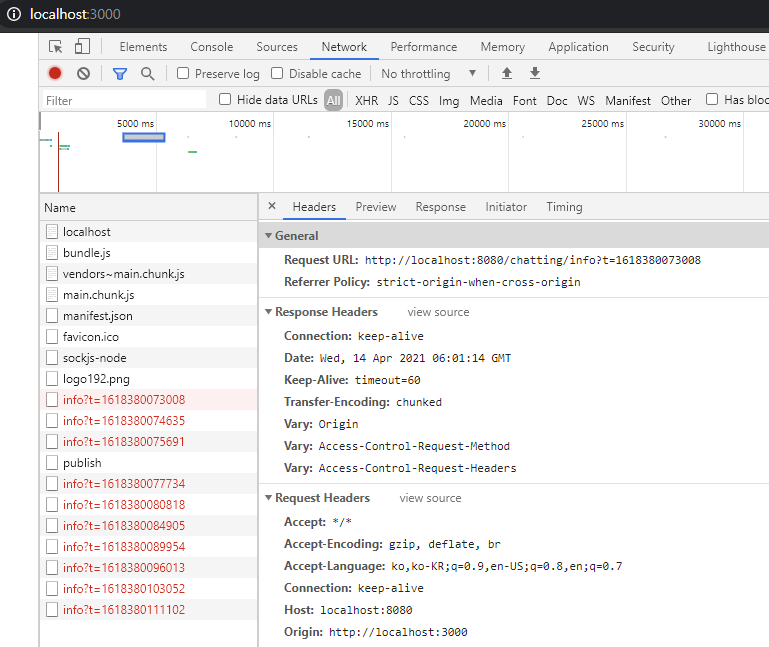Click the import HAR upload icon
This screenshot has width=769, height=647.
[507, 74]
